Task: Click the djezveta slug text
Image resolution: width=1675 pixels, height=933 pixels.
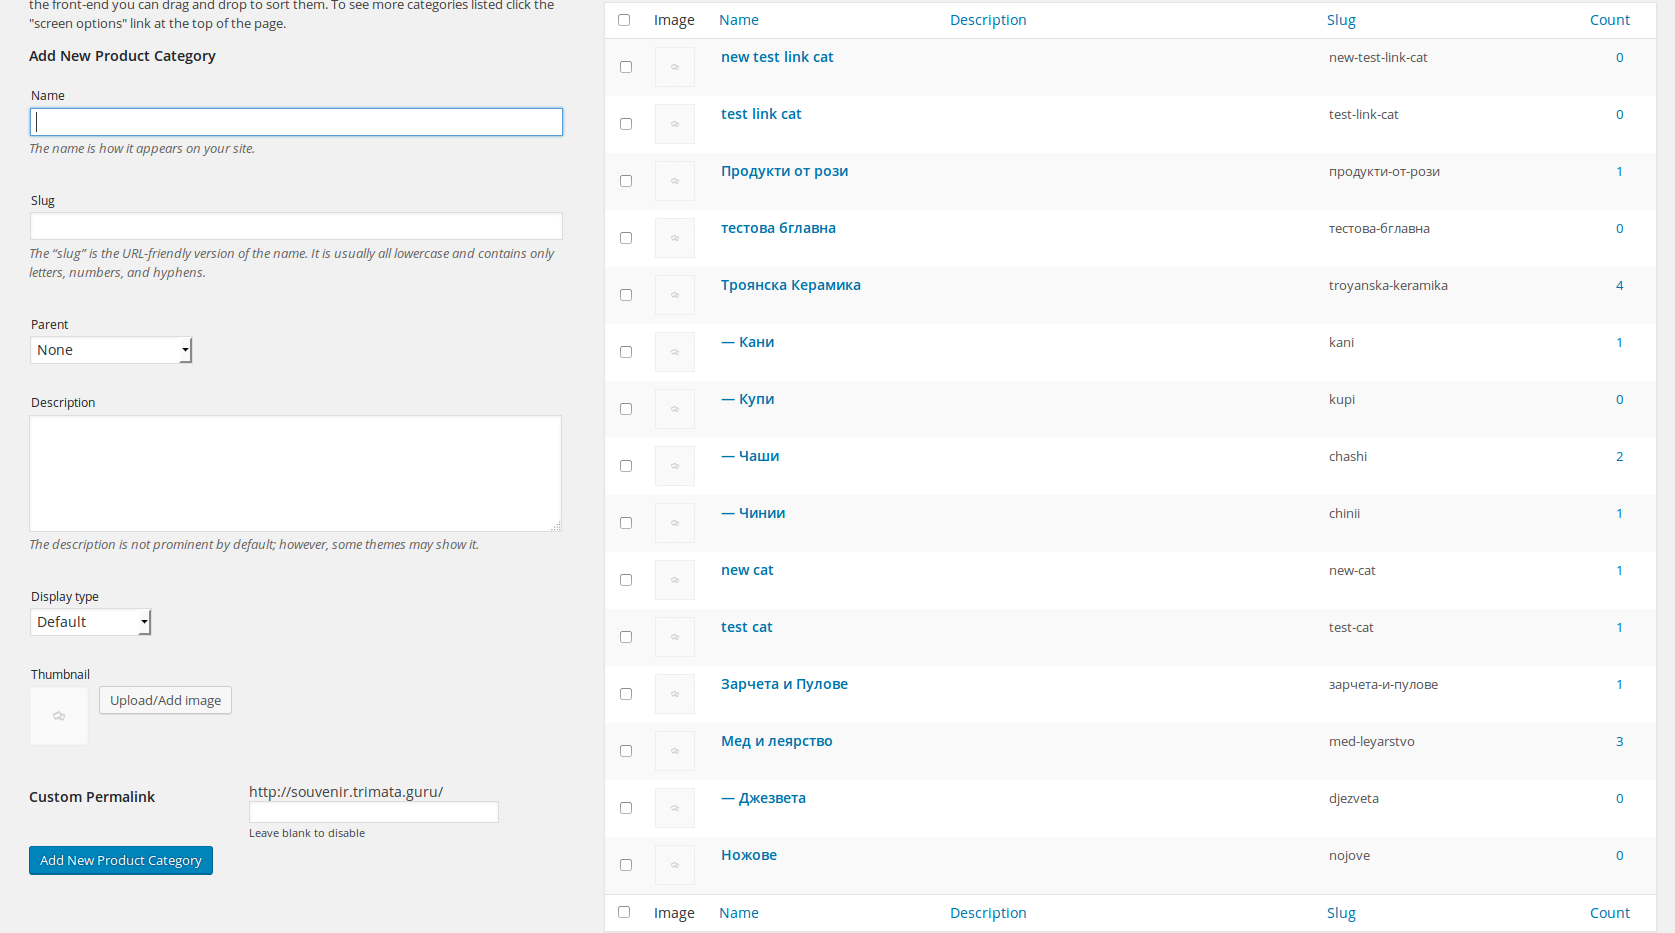Action: [x=1354, y=798]
